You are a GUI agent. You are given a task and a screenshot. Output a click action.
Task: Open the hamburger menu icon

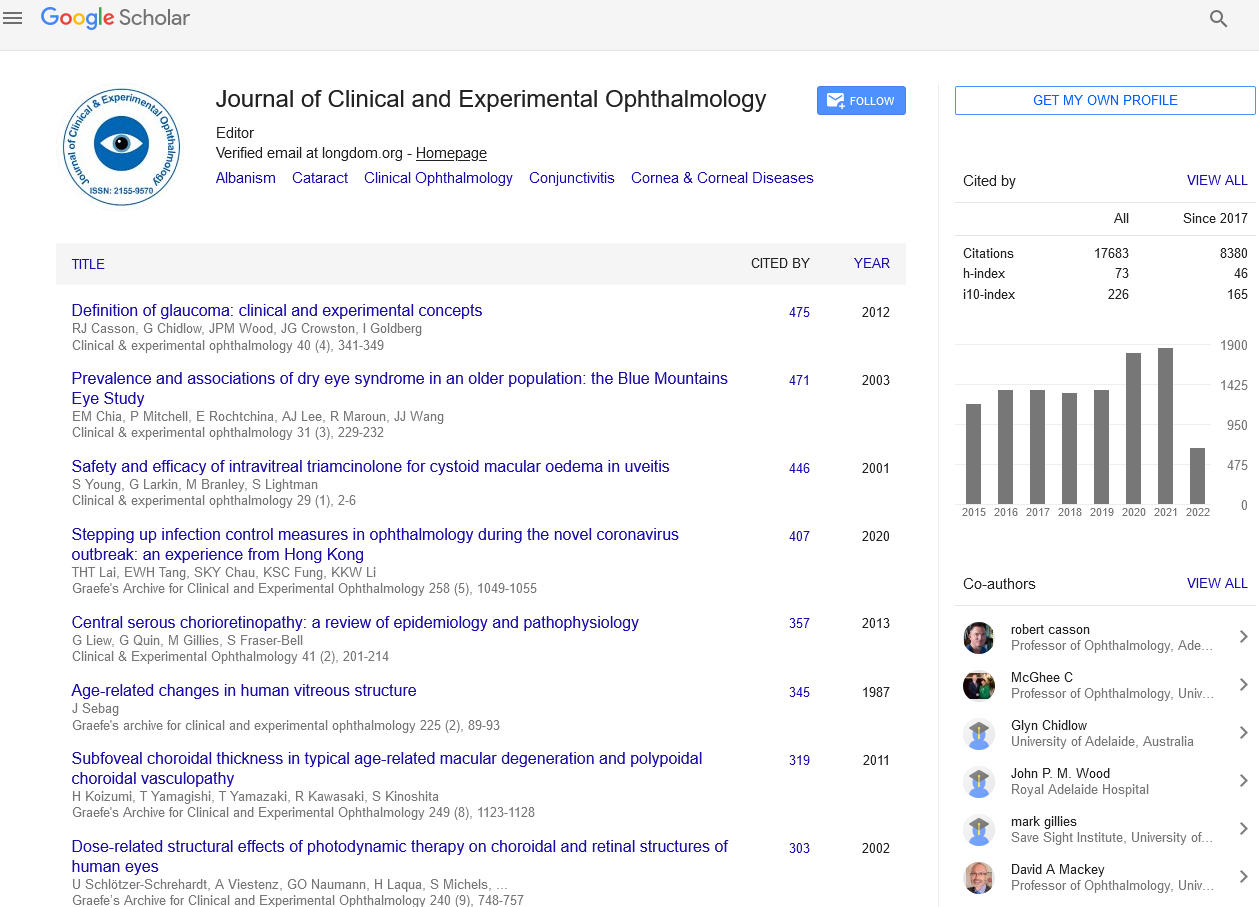(13, 18)
